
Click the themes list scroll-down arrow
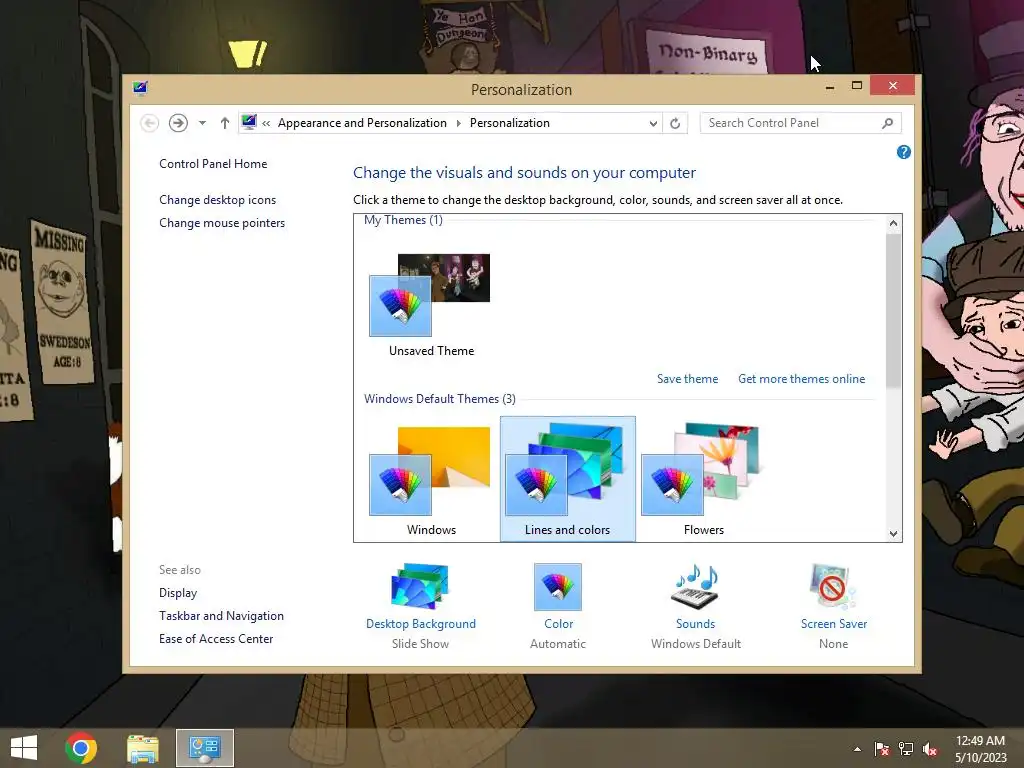893,534
